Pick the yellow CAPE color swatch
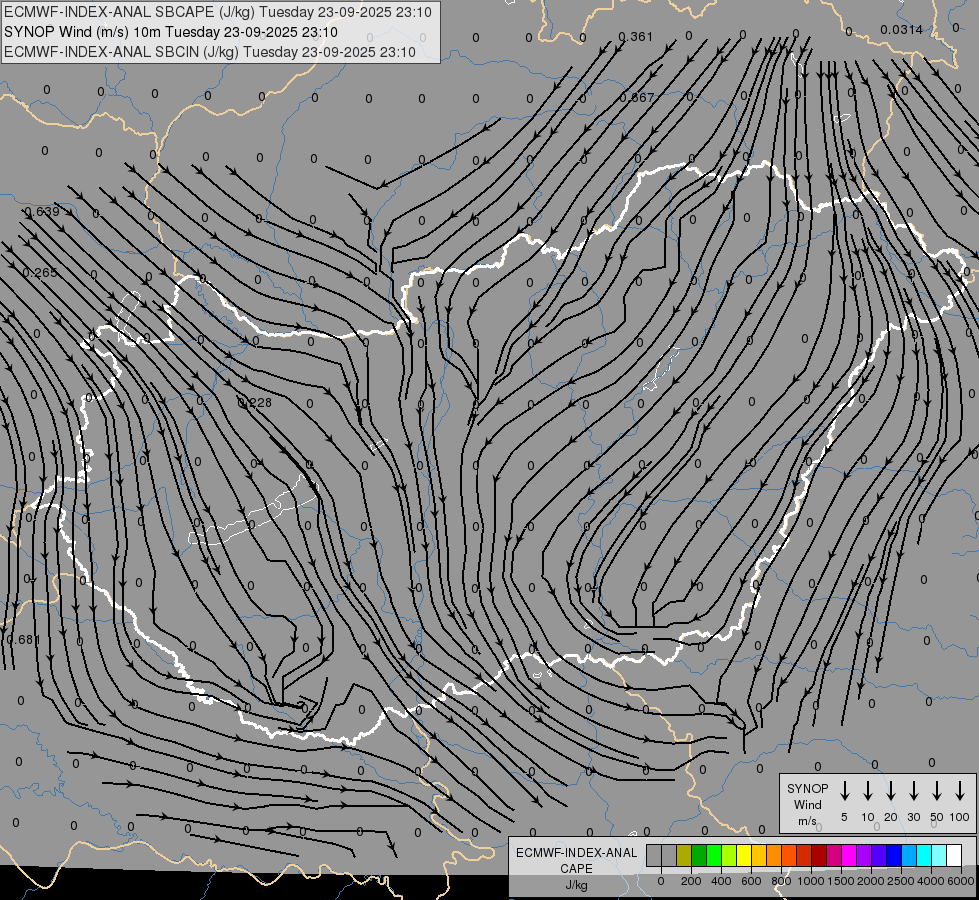Viewport: 979px width, 900px height. pos(744,855)
